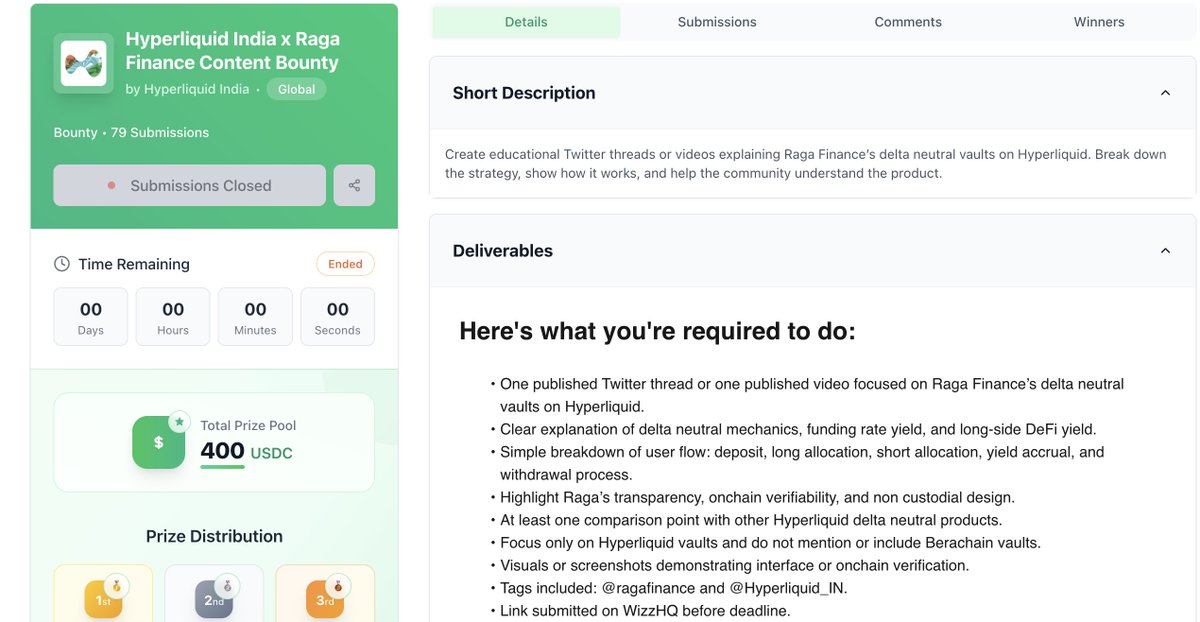The height and width of the screenshot is (622, 1200).
Task: Click the 'One published Twitter thread' bullet
Action: pos(812,395)
